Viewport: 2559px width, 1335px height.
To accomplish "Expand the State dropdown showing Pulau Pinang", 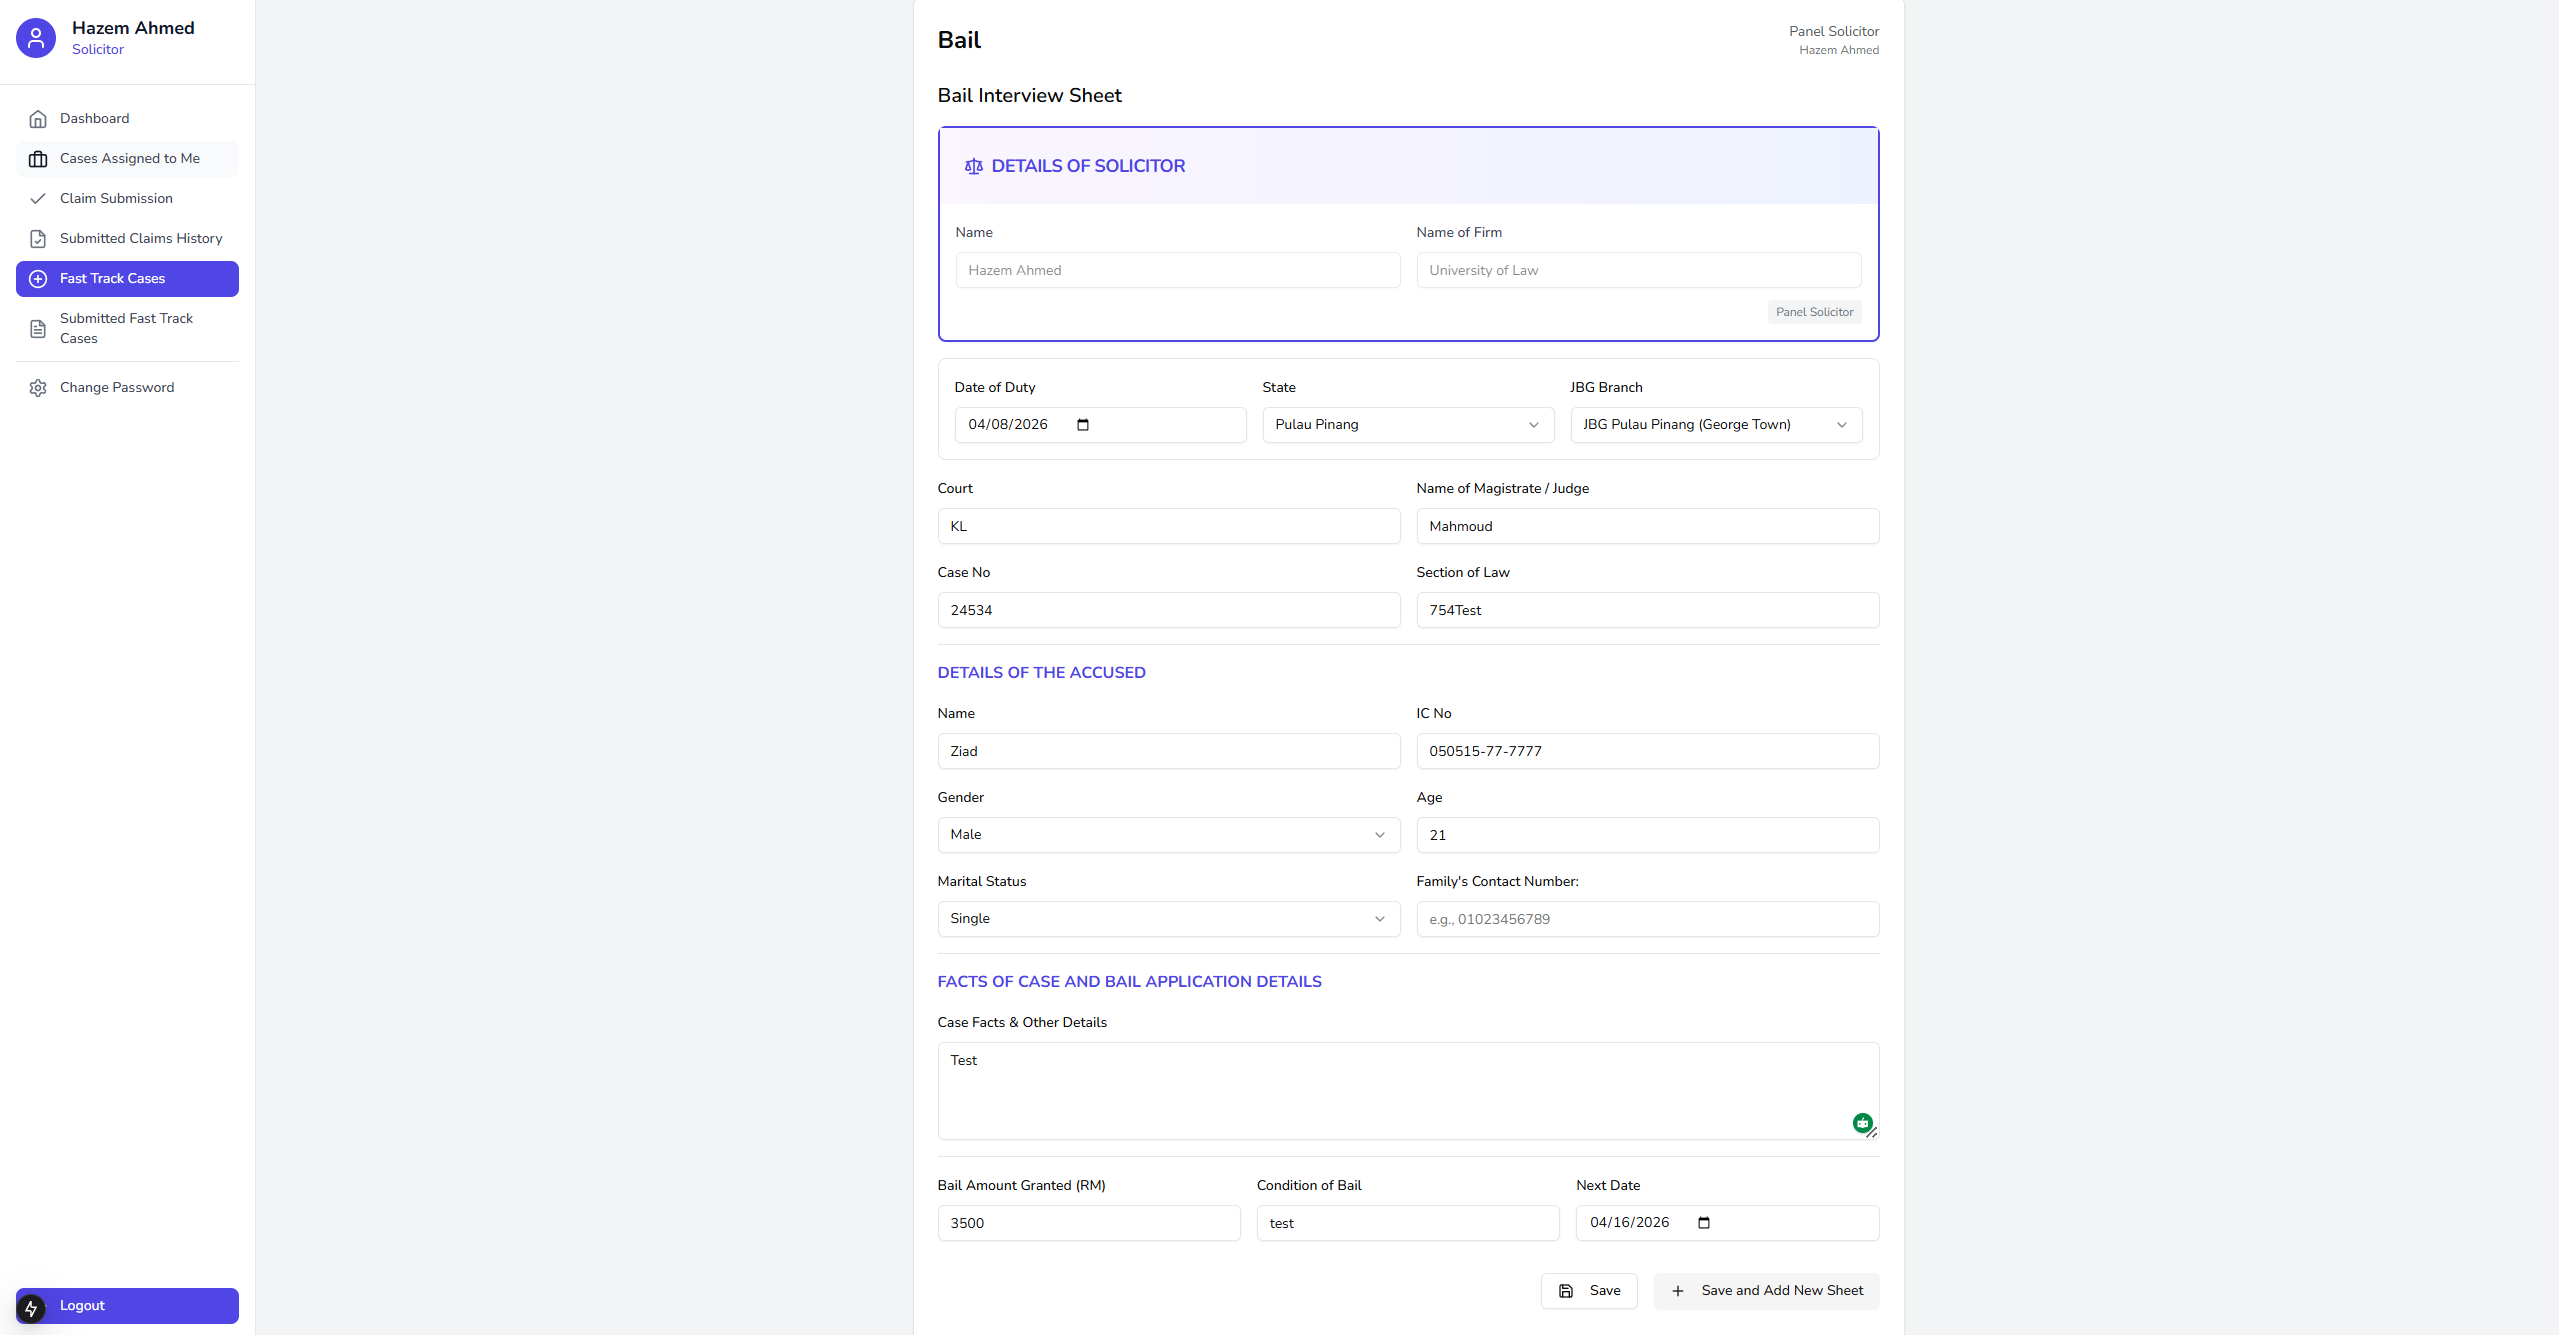I will (x=1407, y=425).
